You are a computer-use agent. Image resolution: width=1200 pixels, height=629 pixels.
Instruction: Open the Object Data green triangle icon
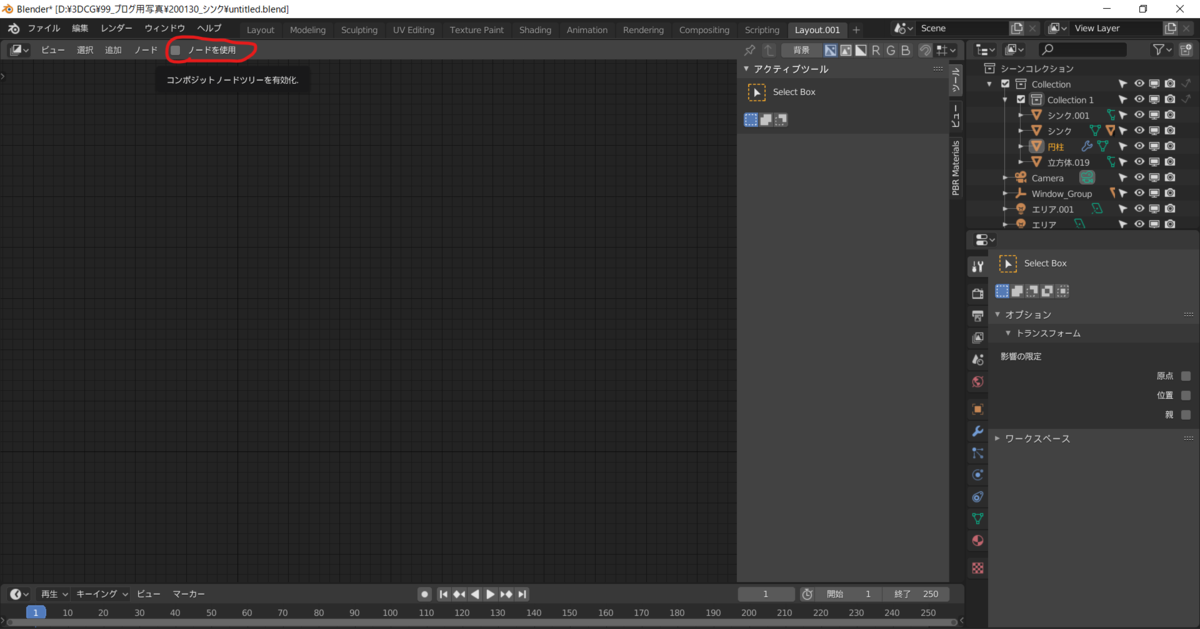coord(978,519)
